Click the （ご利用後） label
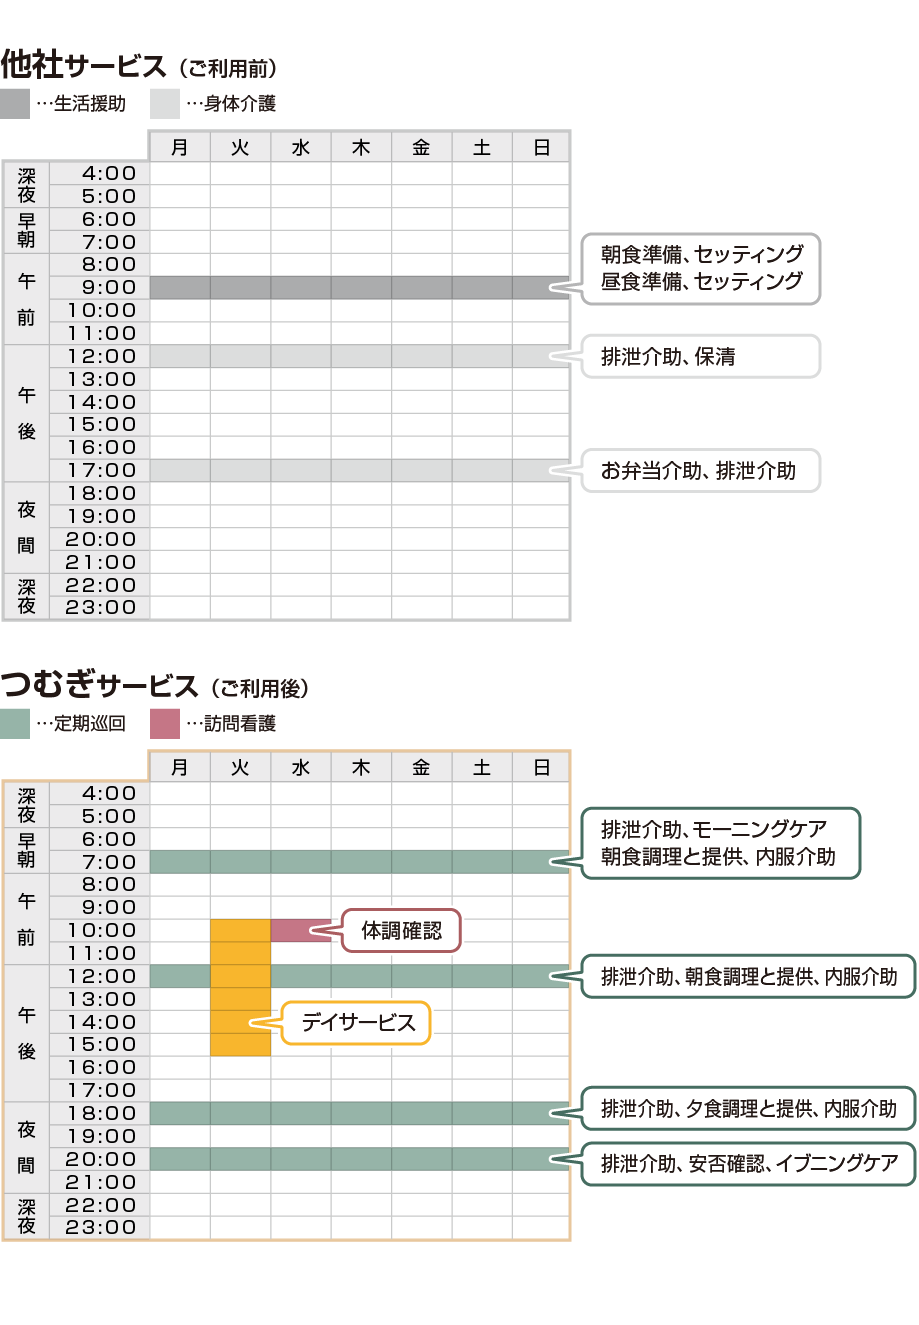 point(261,688)
